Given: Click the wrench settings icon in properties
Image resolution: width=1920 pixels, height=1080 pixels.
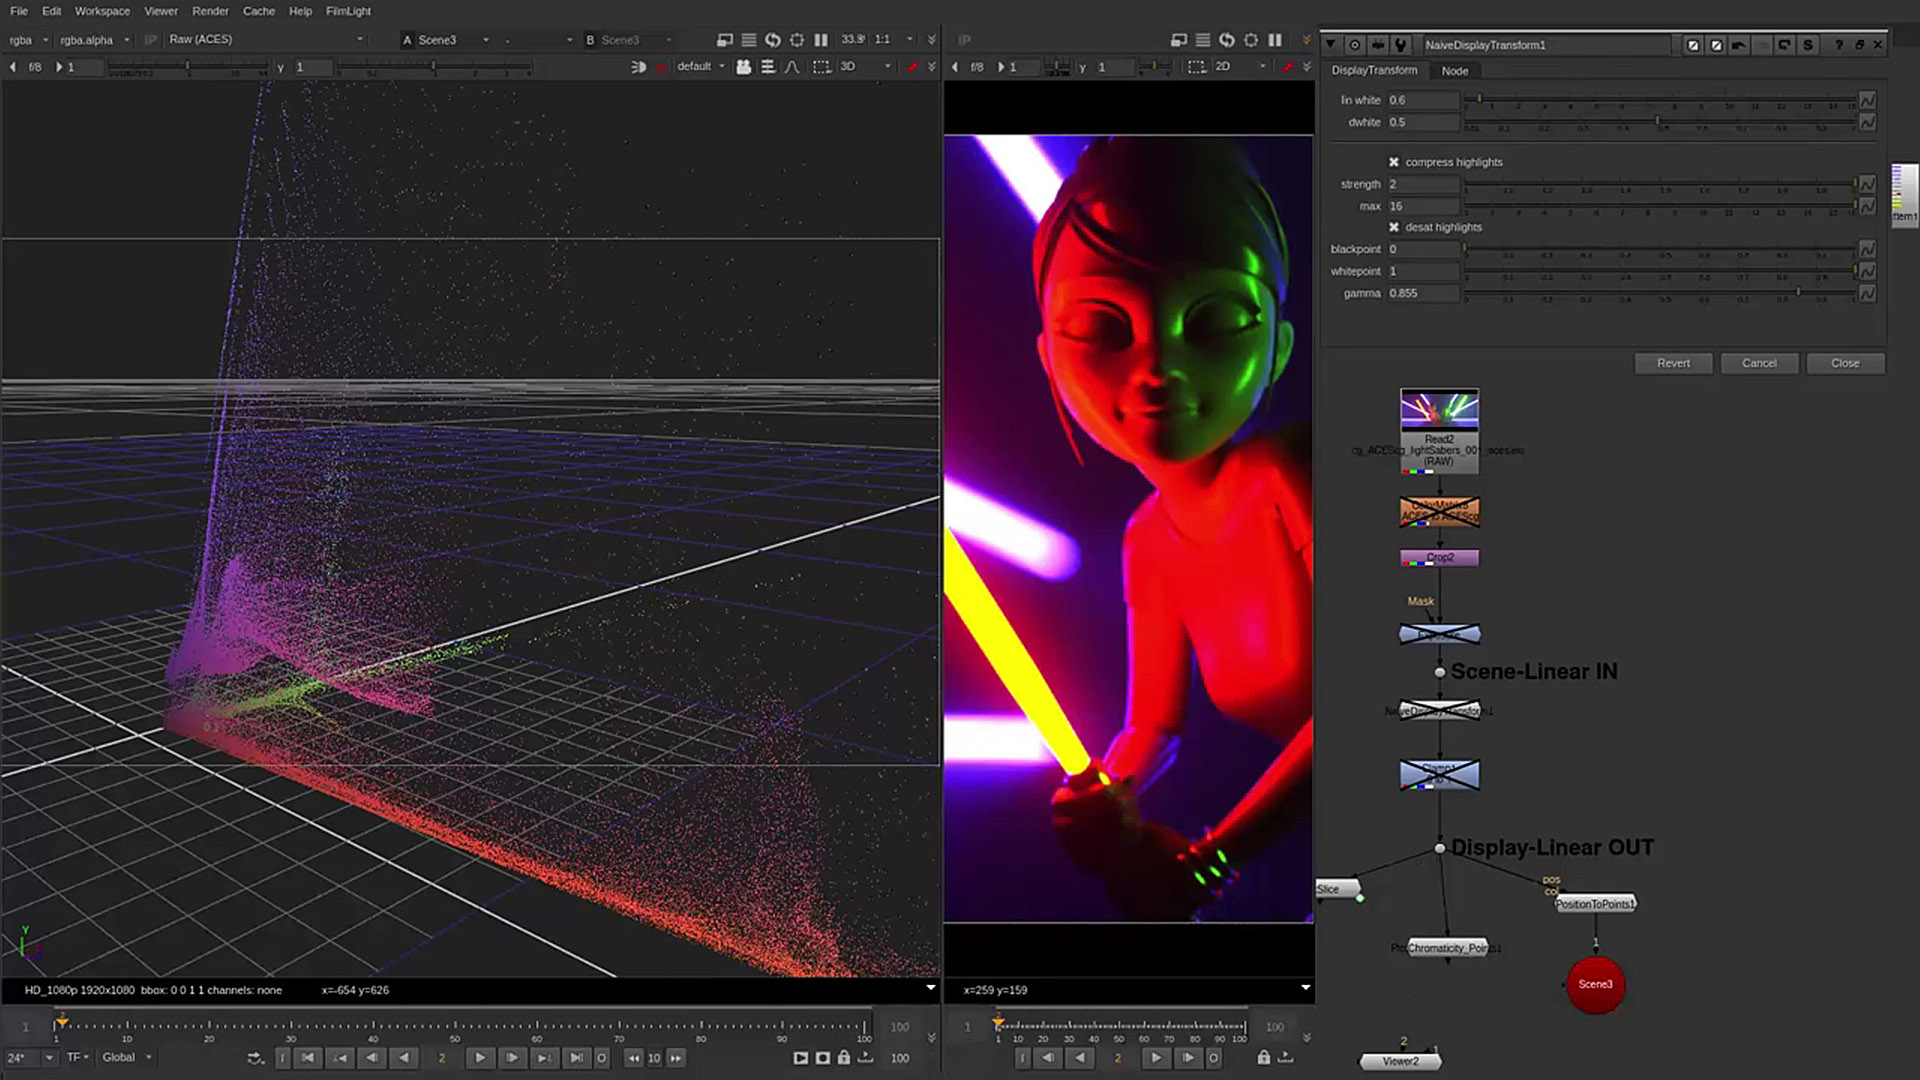Looking at the screenshot, I should pos(1401,45).
